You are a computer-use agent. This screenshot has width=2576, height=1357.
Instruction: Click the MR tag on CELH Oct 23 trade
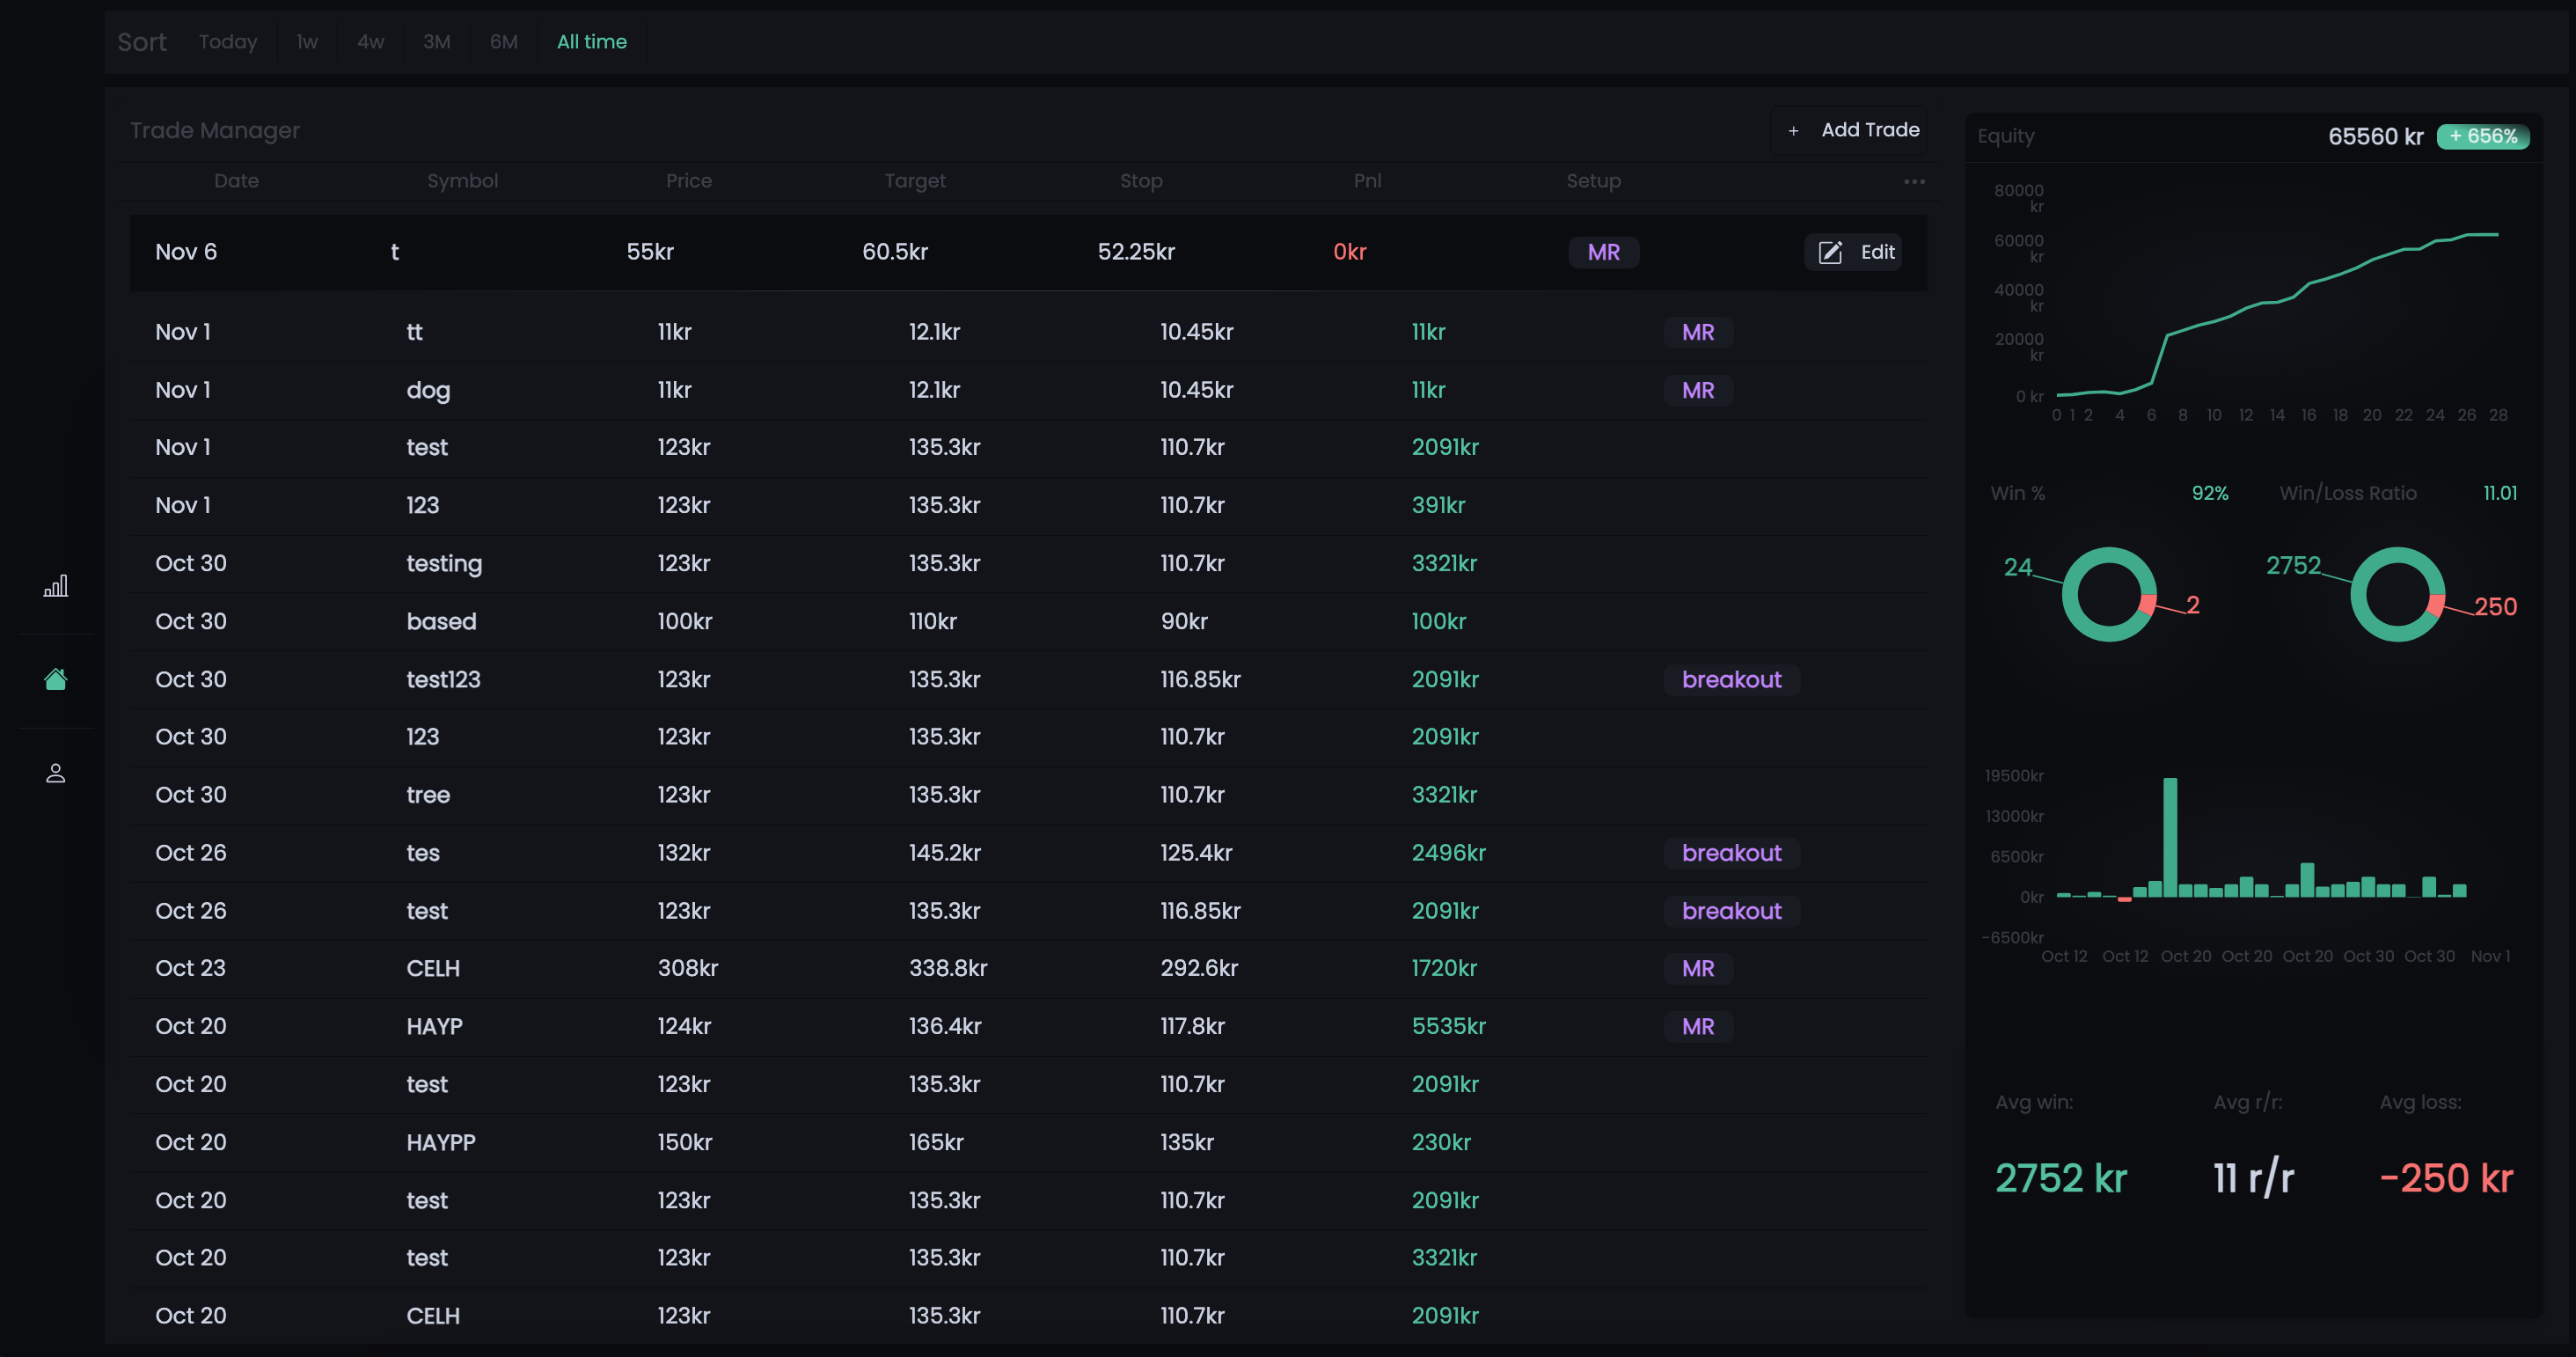(x=1698, y=969)
